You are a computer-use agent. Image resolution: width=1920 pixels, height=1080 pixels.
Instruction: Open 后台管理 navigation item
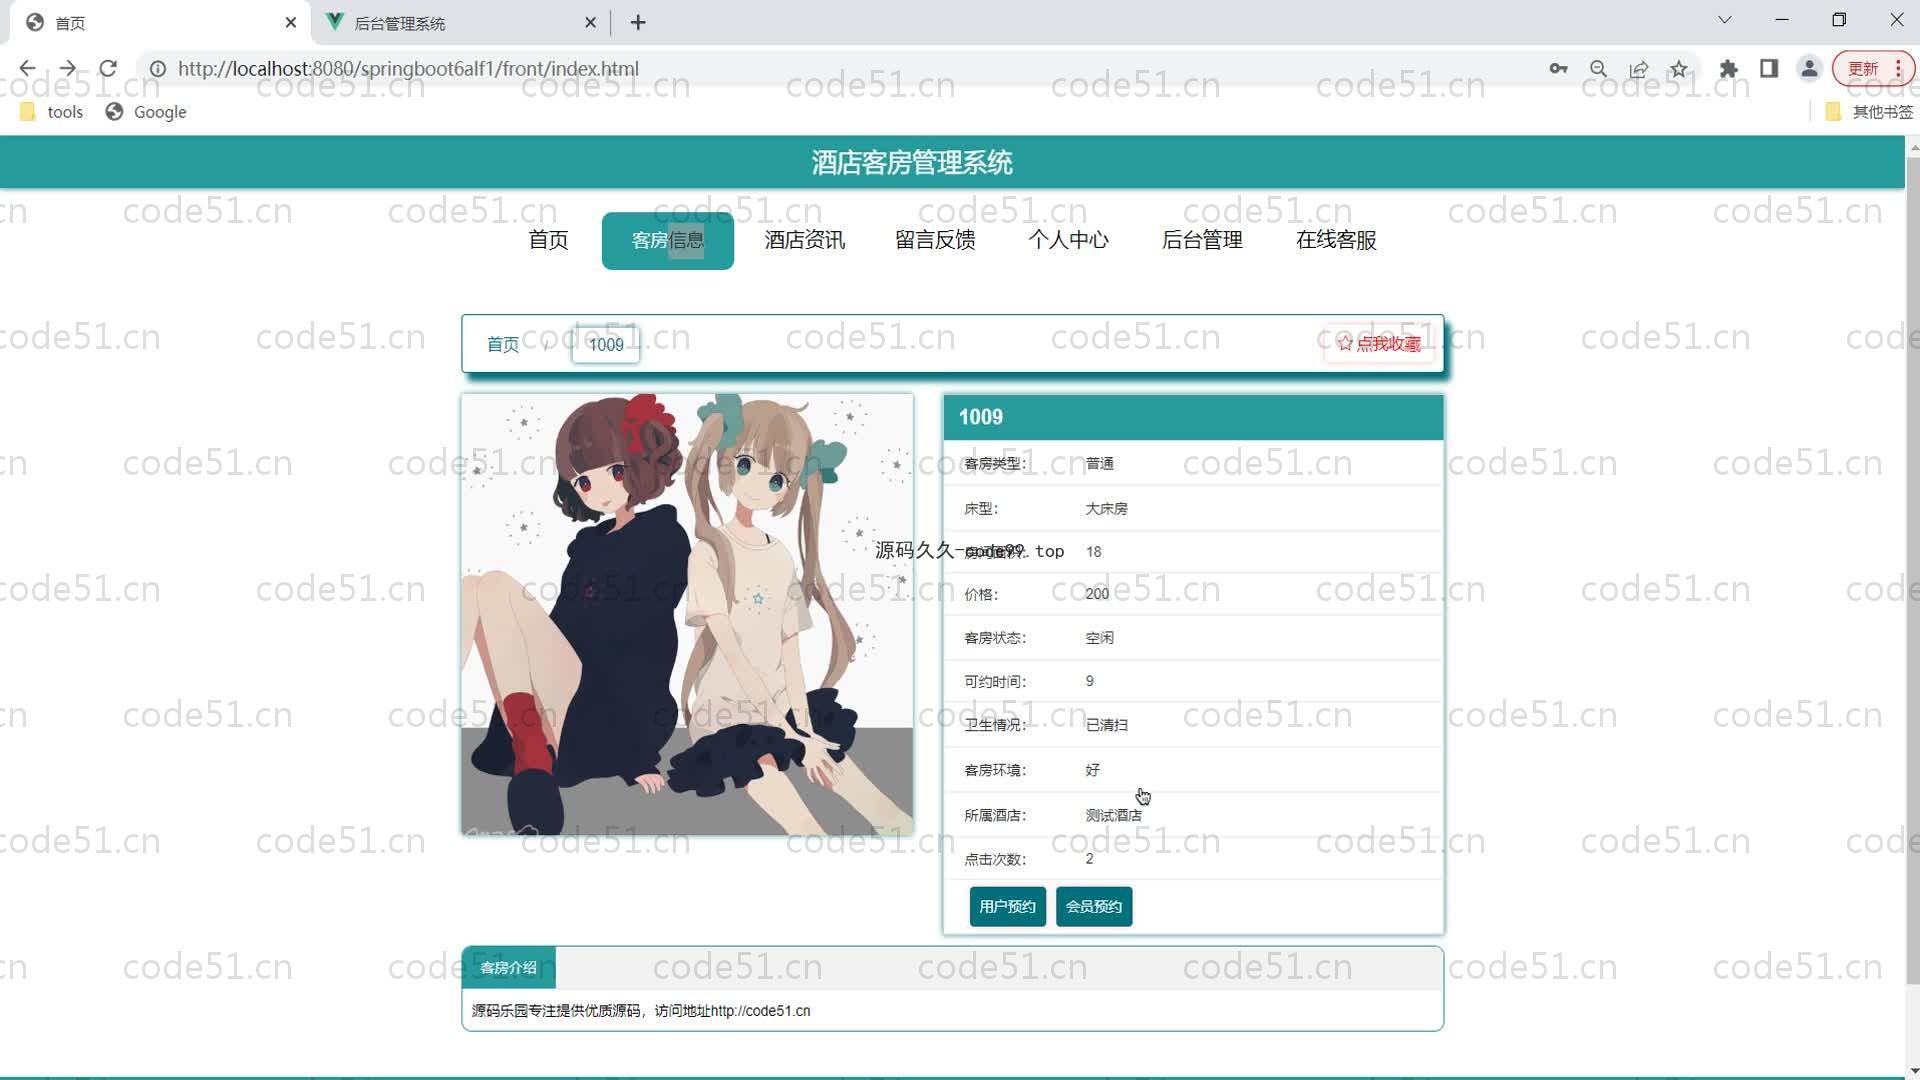coord(1202,240)
